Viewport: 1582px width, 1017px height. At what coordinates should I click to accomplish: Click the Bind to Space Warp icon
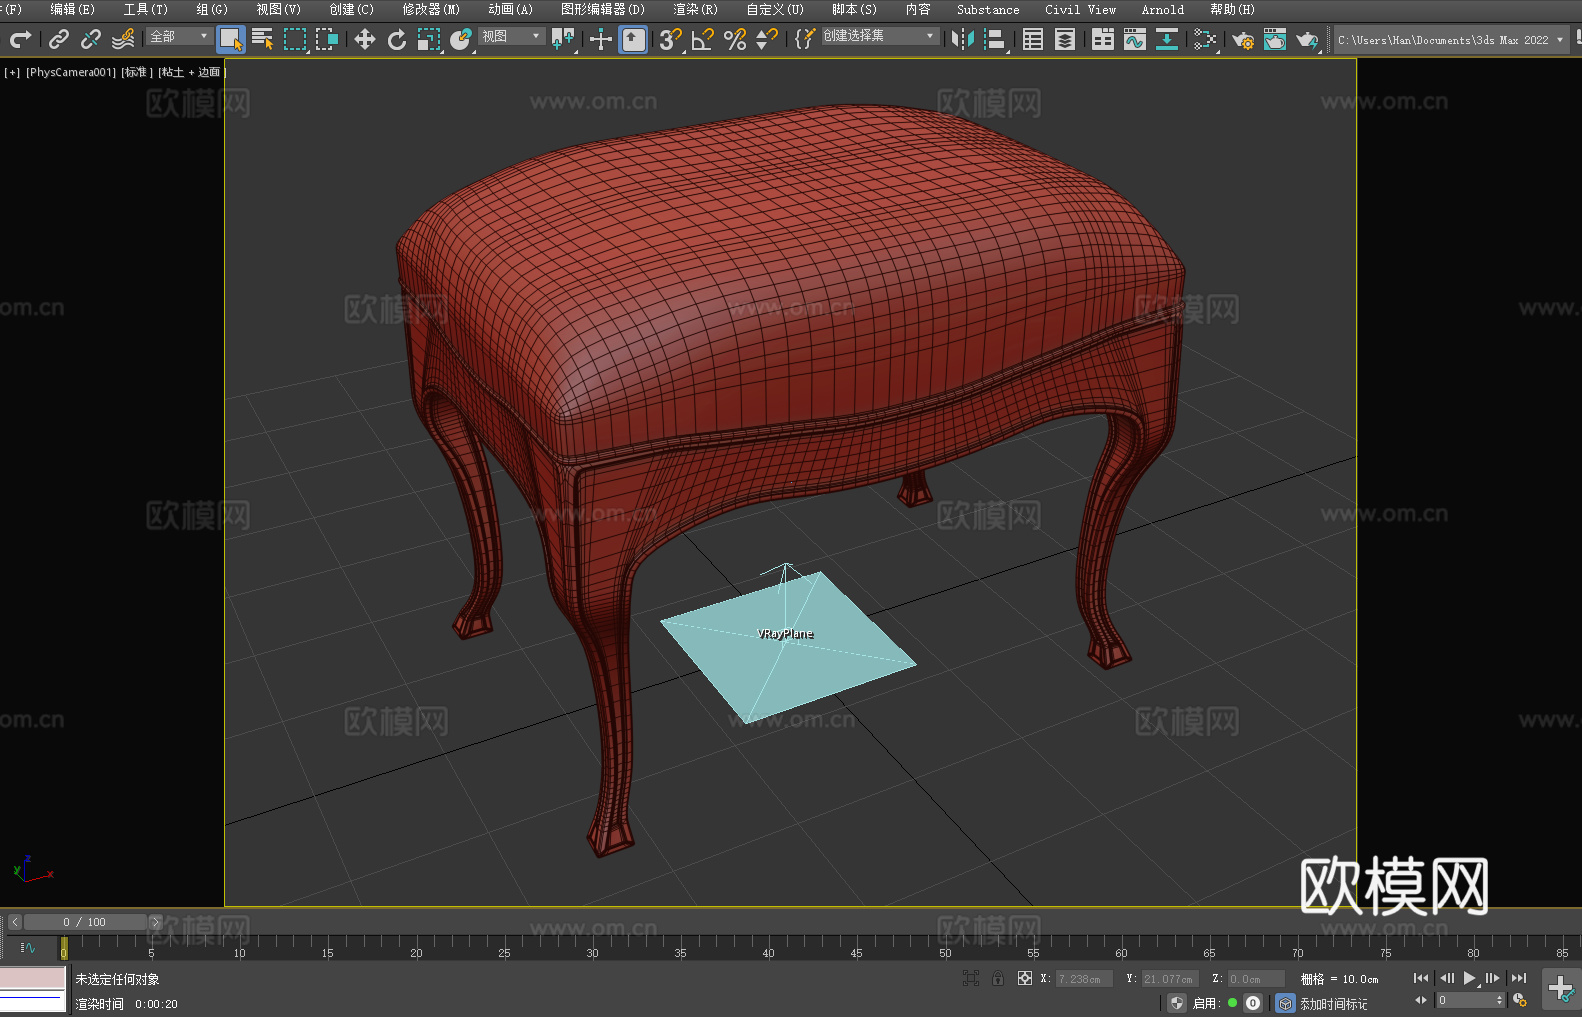coord(123,39)
